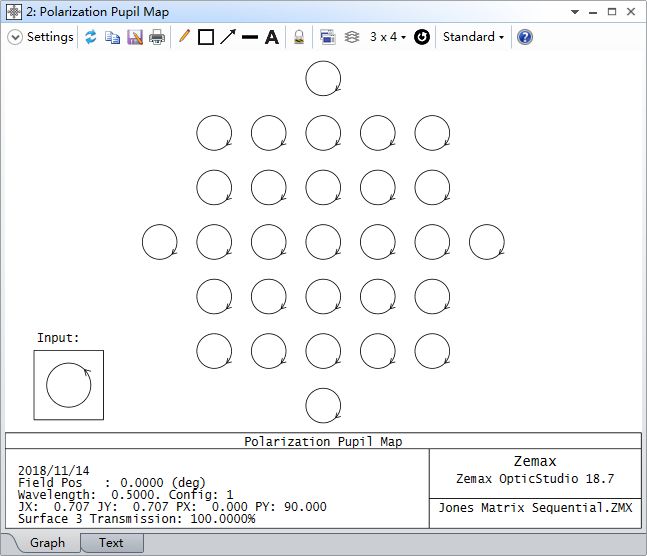Image resolution: width=647 pixels, height=556 pixels.
Task: Select the rectangle drawing tool
Action: pos(205,37)
